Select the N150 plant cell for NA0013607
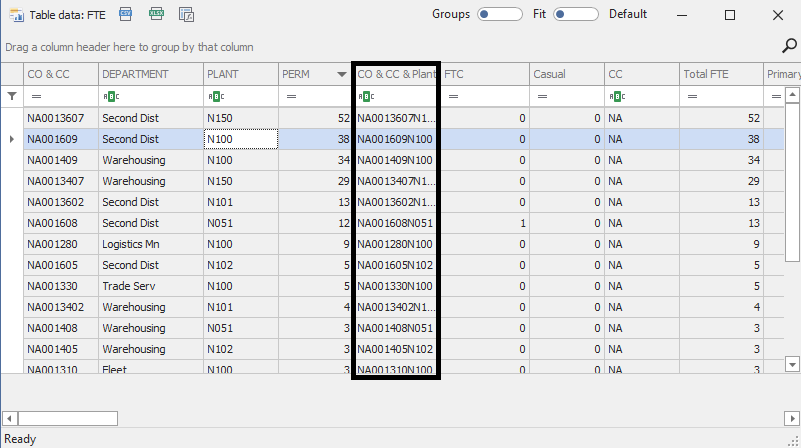This screenshot has height=448, width=801. (240, 118)
